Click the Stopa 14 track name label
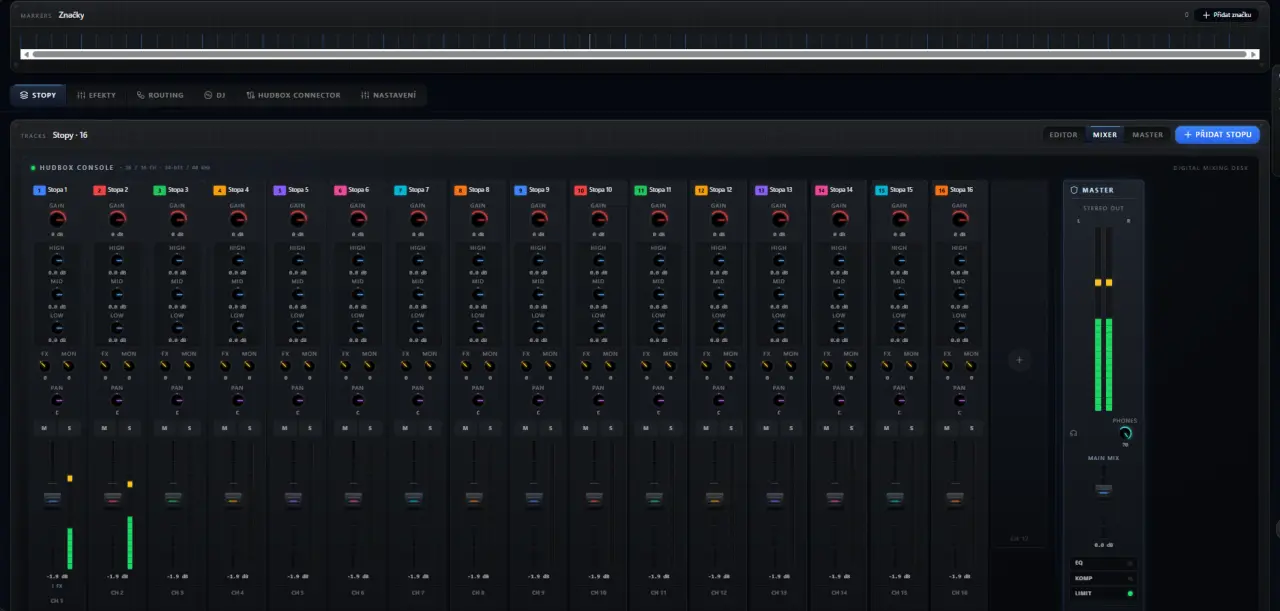The height and width of the screenshot is (611, 1280). pyautogui.click(x=841, y=190)
